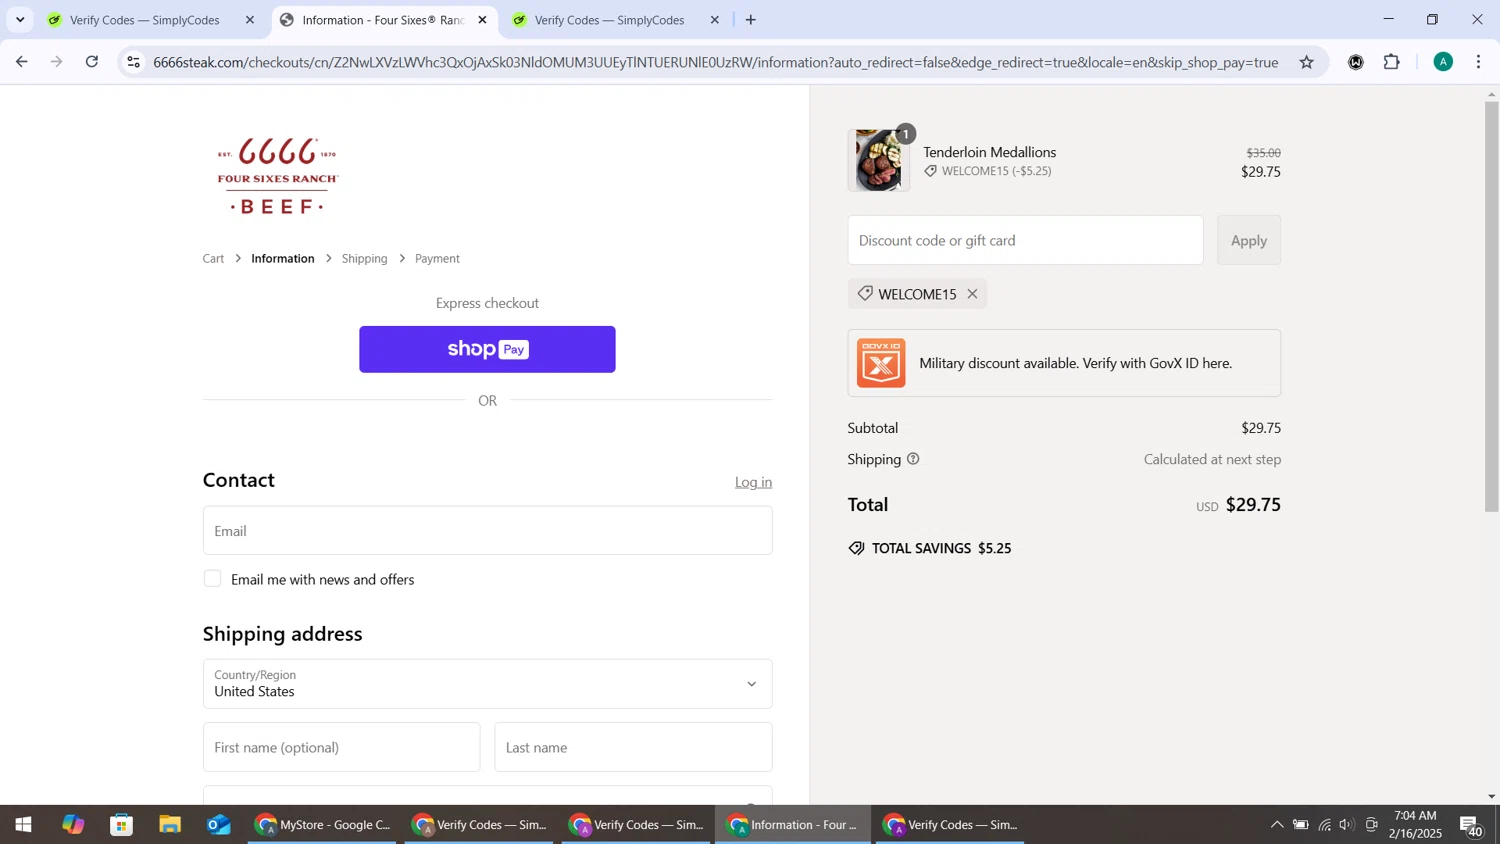Open the Chrome profile avatar
Image resolution: width=1500 pixels, height=844 pixels.
tap(1443, 62)
